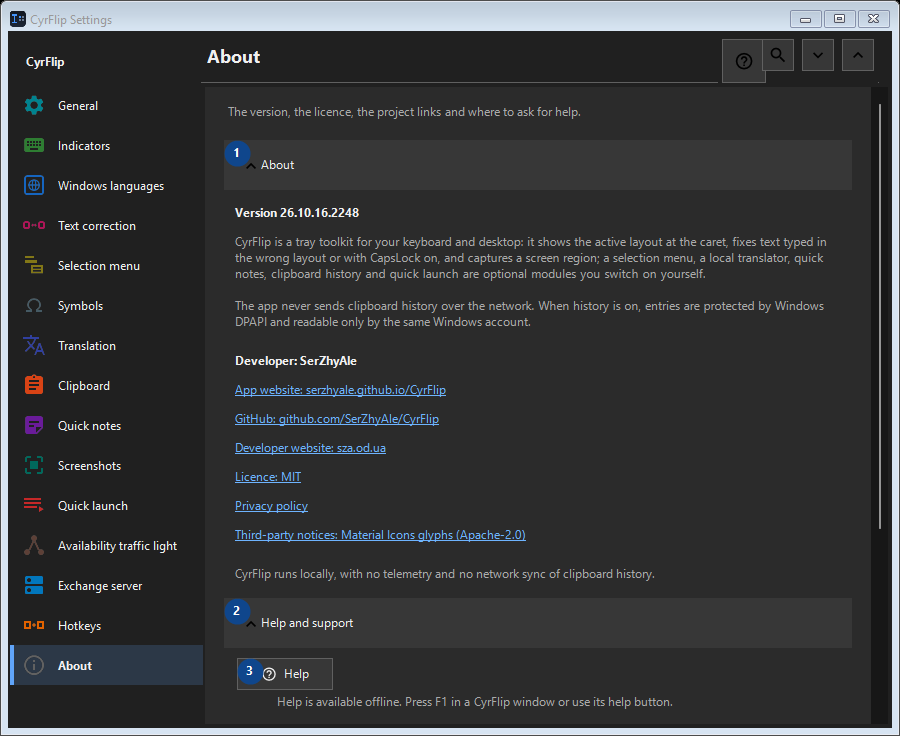Screen dimensions: 900x736
Task: Open the Quick launch icon
Action: point(34,505)
